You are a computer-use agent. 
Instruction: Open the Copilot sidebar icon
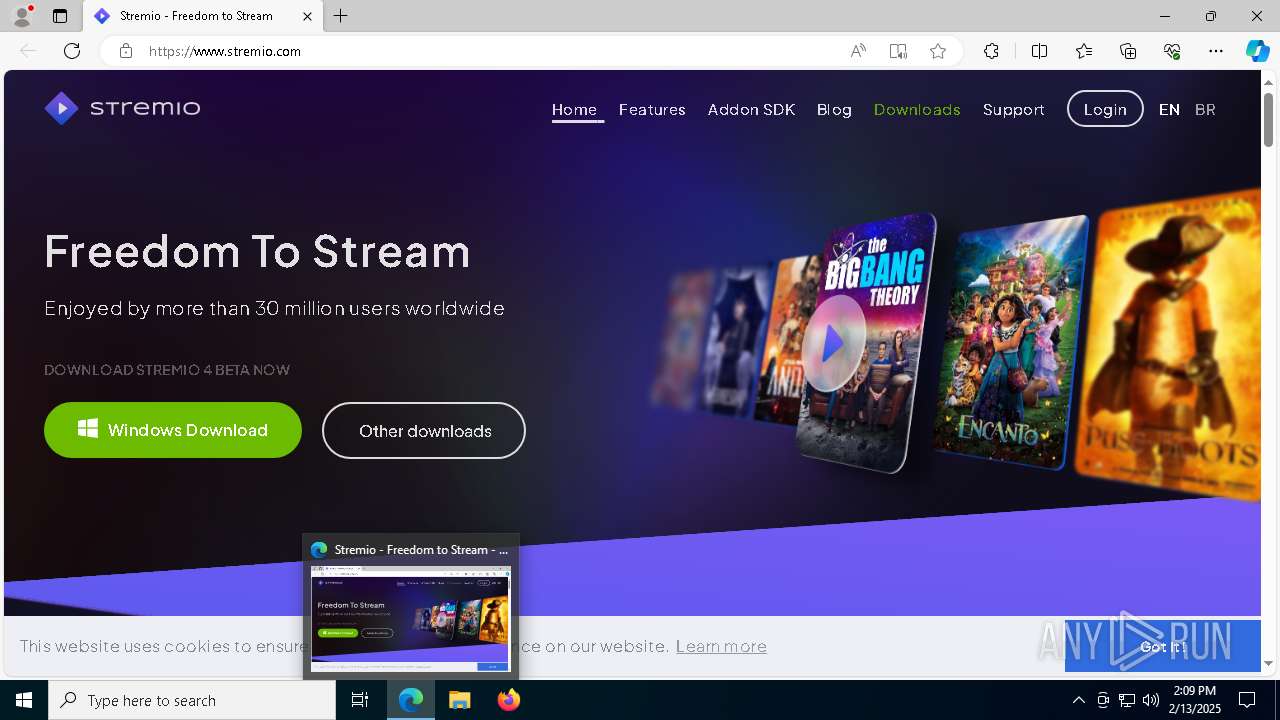(1257, 51)
